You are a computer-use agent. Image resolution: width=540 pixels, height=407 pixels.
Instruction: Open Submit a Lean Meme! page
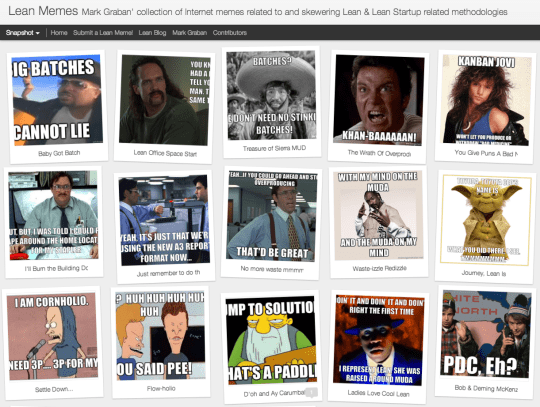click(103, 33)
